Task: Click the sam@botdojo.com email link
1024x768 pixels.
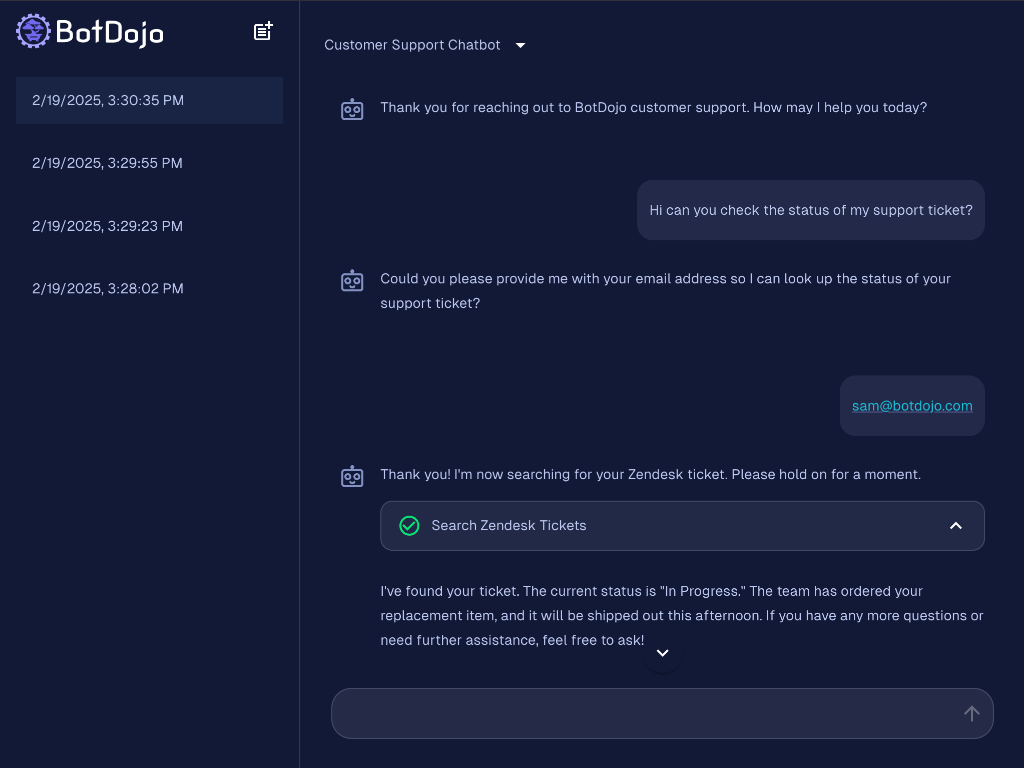Action: point(912,406)
